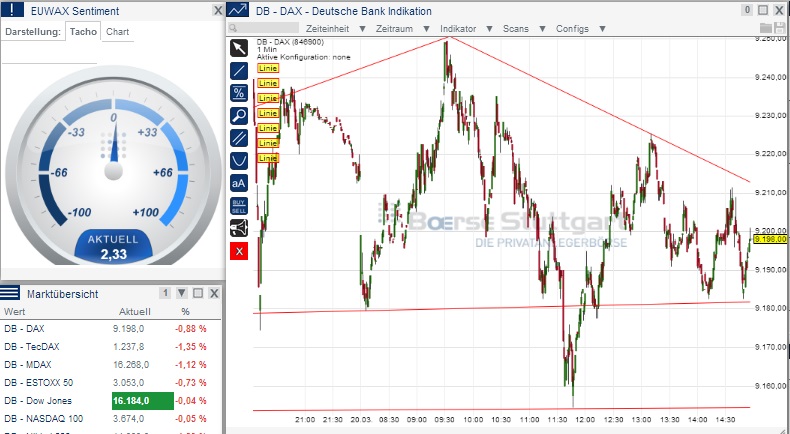Click the red X delete drawings tool
This screenshot has height=434, width=790.
pos(239,251)
